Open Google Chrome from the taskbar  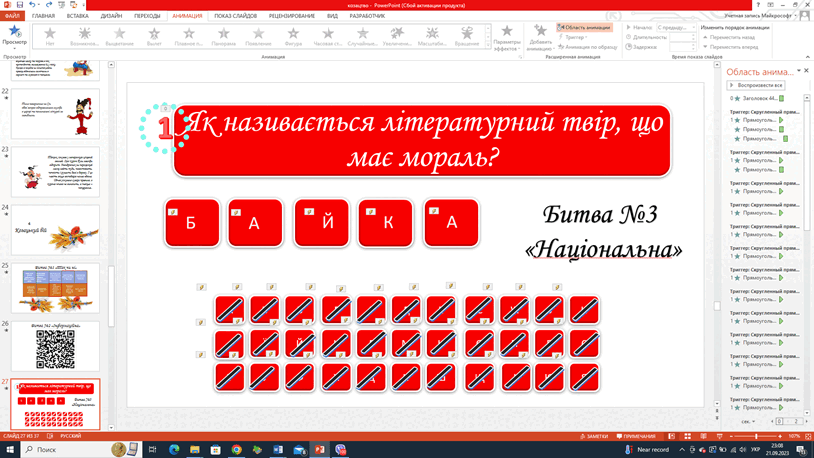(236, 450)
